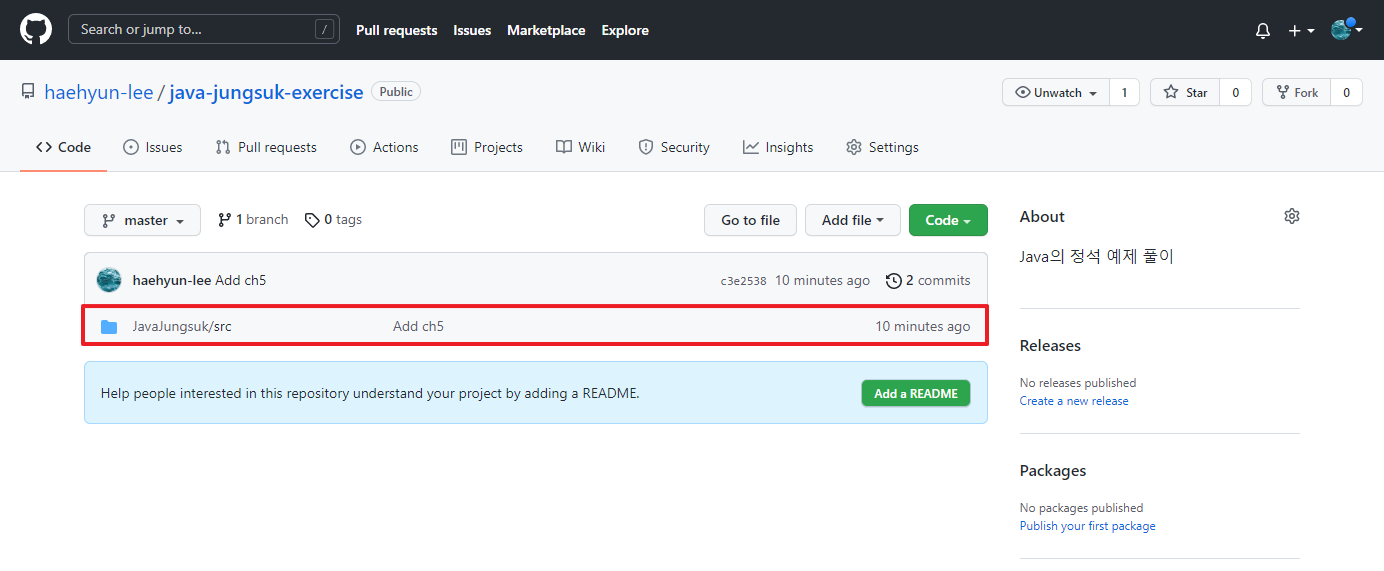This screenshot has width=1384, height=571.
Task: View the 0 tags link
Action: tap(333, 219)
